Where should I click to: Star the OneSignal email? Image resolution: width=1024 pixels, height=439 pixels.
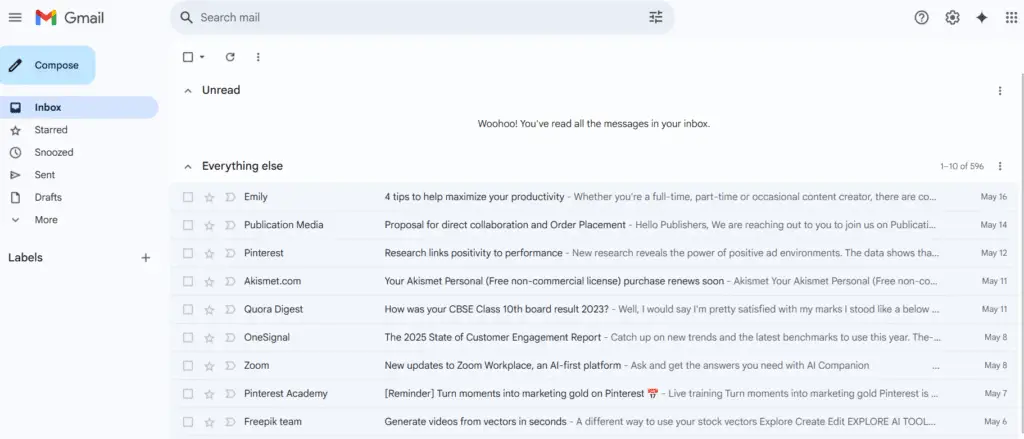coord(209,338)
